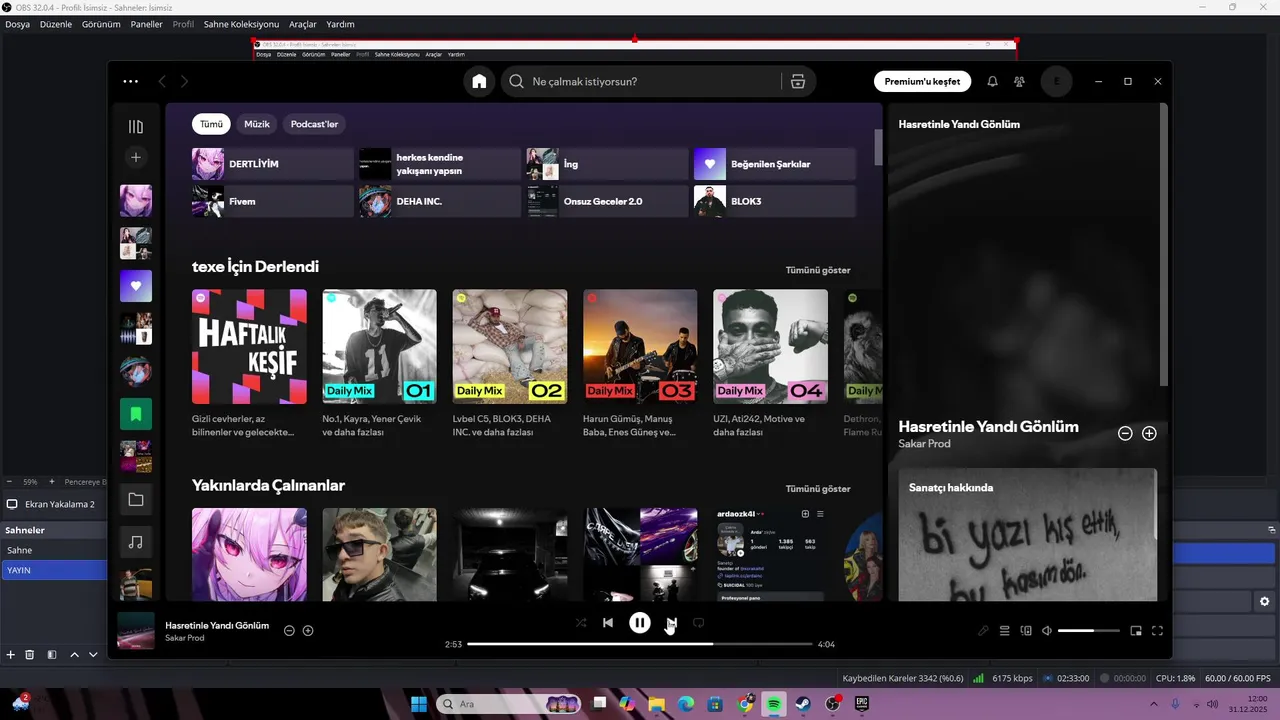The width and height of the screenshot is (1280, 720).
Task: Expand Your Library sidebar icon
Action: pos(136,127)
